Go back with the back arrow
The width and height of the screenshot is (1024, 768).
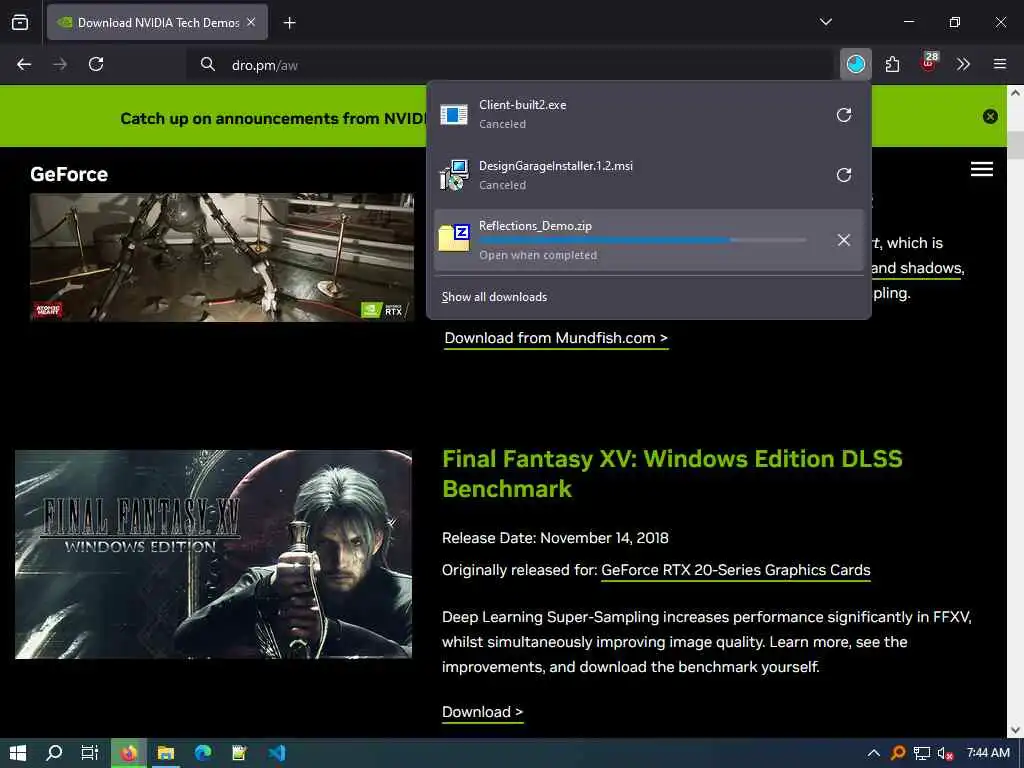tap(24, 64)
